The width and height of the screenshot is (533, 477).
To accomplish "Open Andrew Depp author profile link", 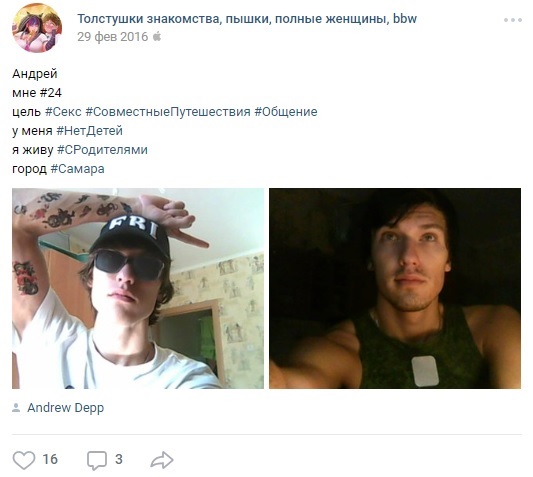I will click(x=66, y=408).
